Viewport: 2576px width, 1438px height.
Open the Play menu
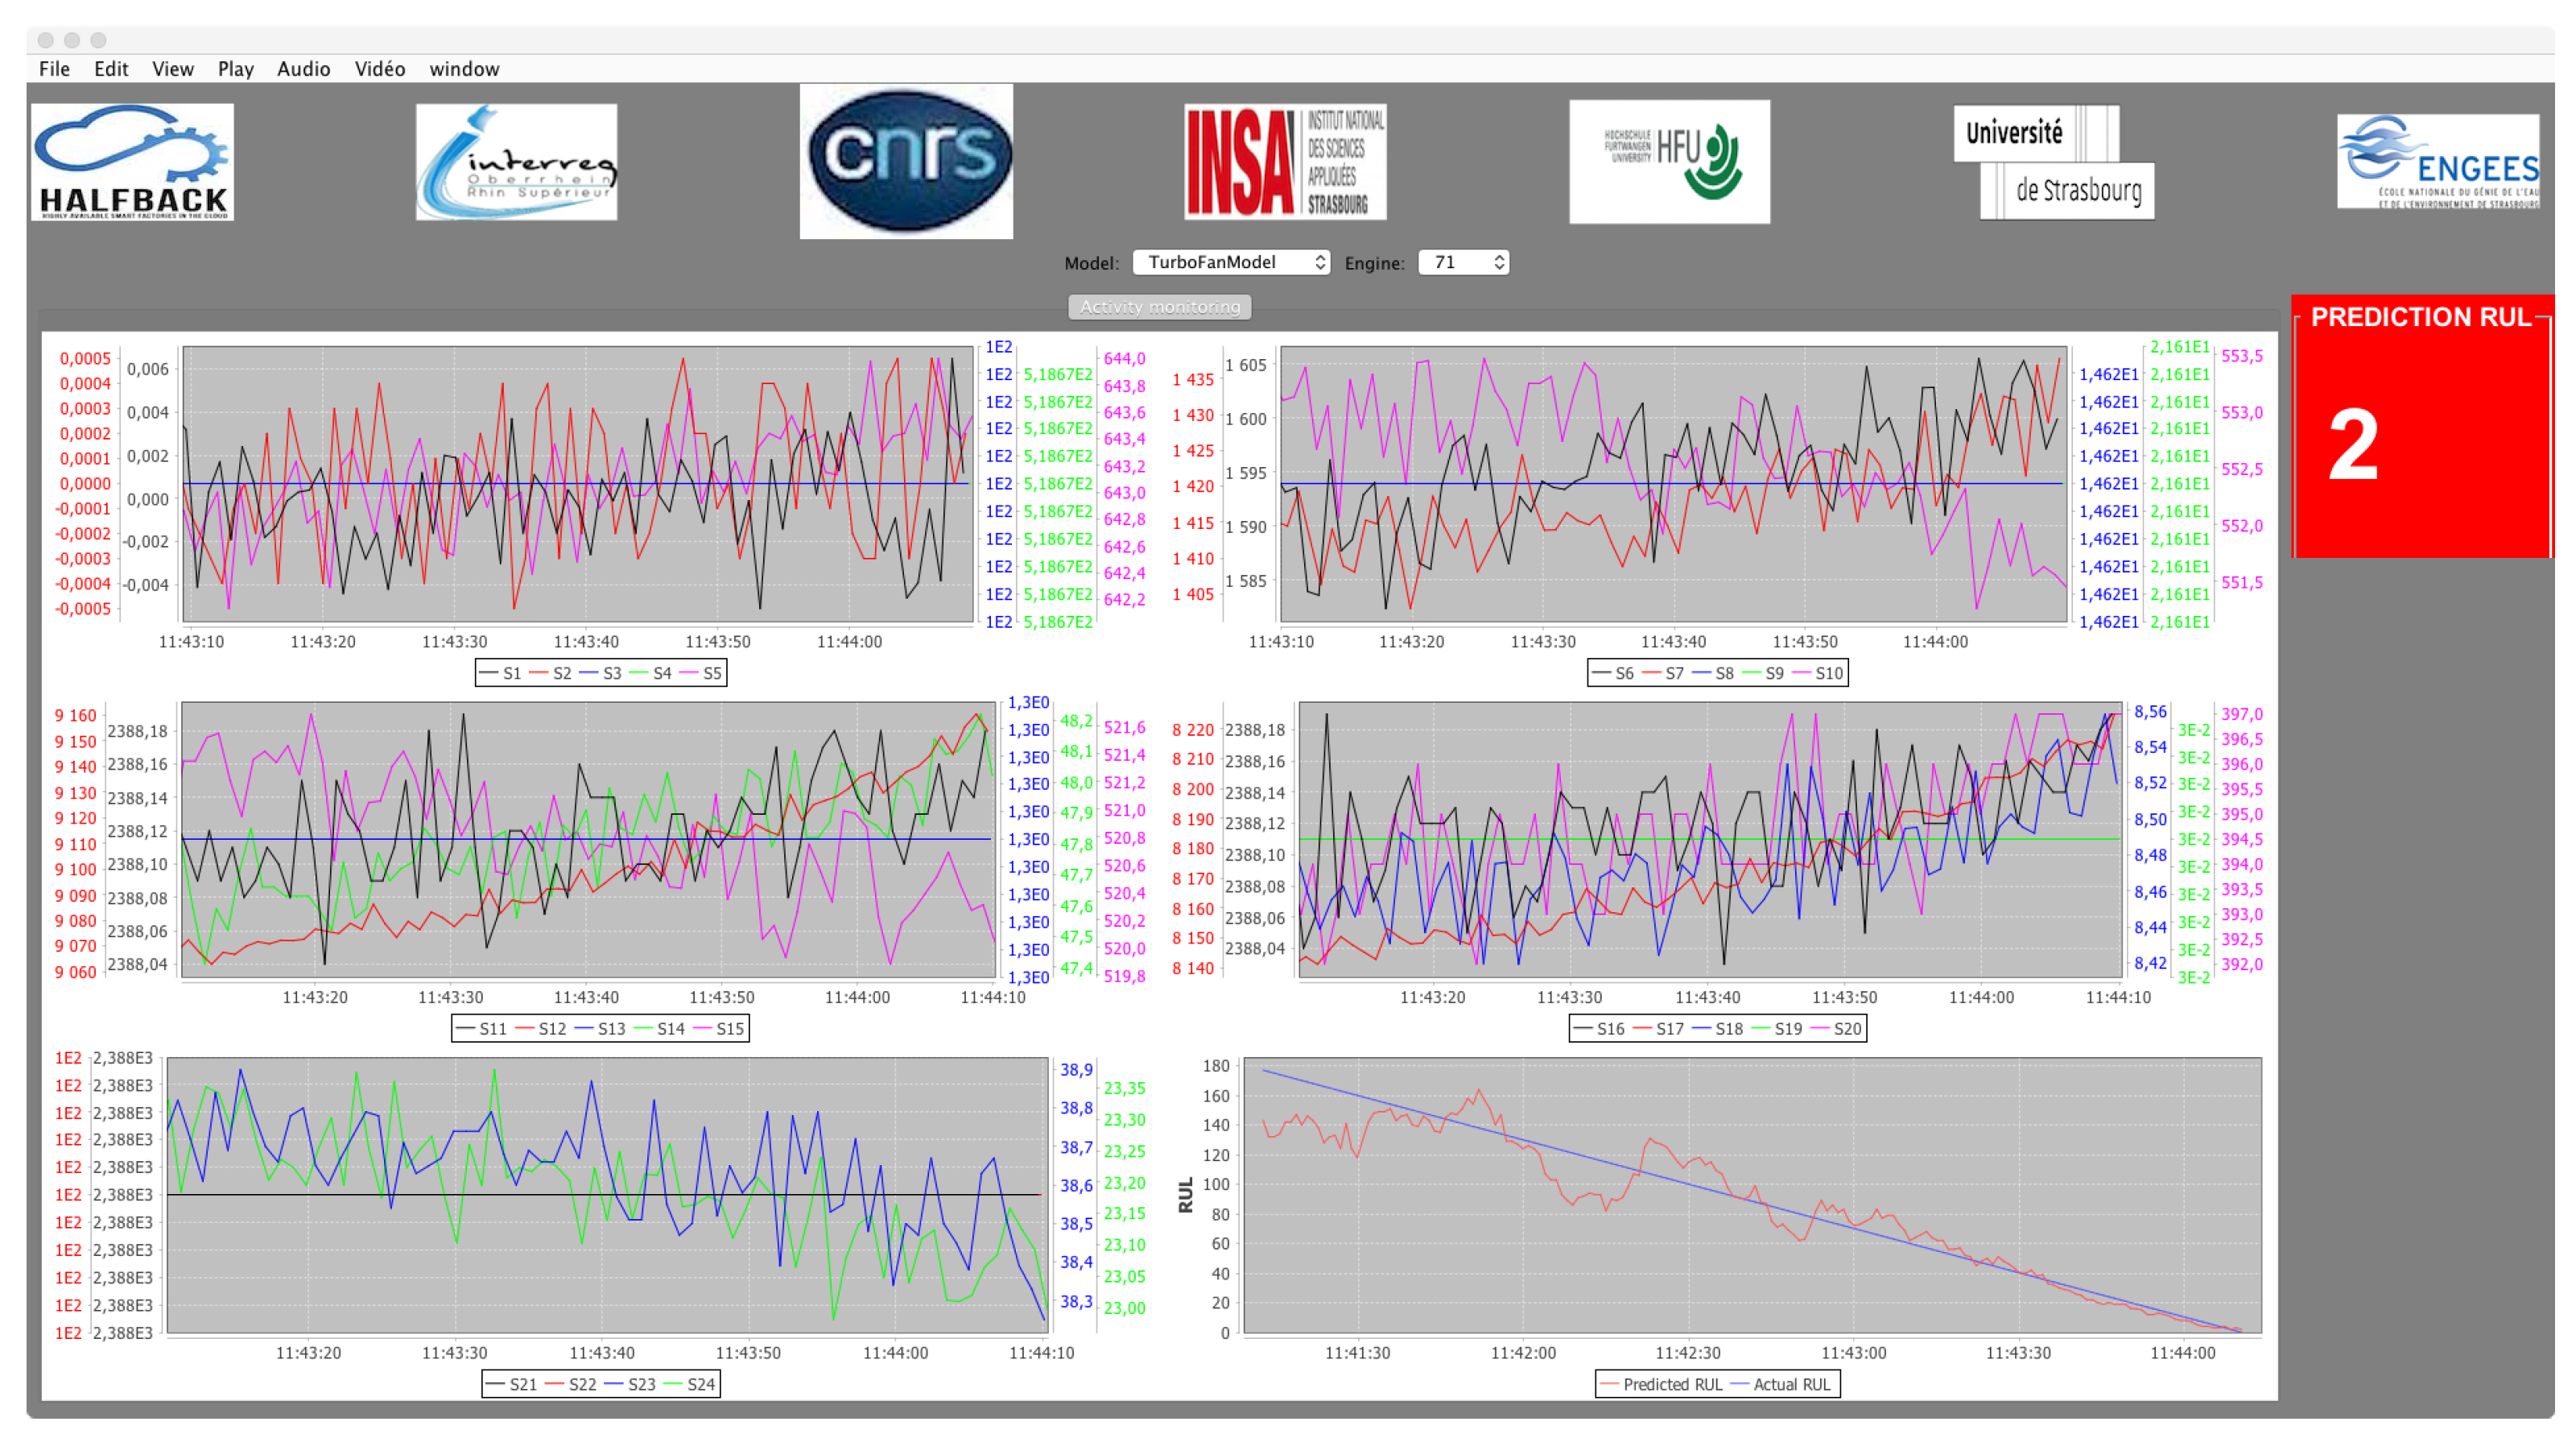click(235, 69)
